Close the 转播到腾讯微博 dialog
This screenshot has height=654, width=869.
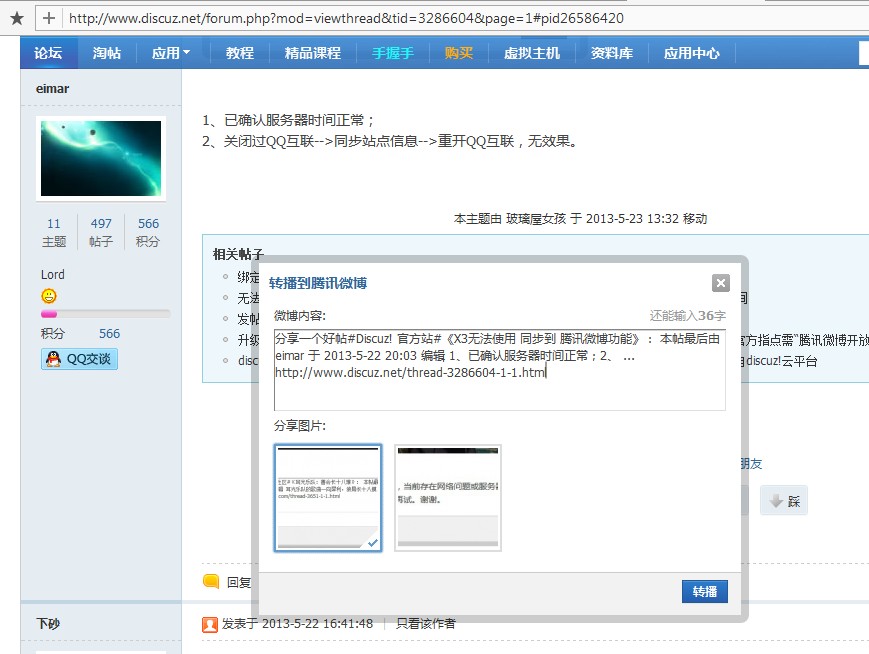pyautogui.click(x=720, y=283)
